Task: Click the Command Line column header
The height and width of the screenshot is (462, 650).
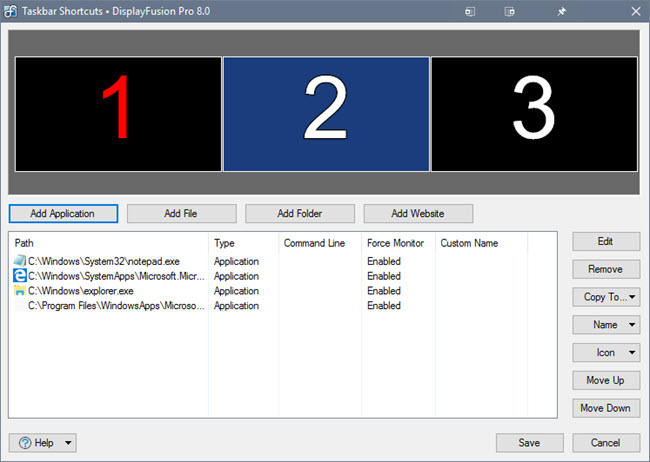Action: (320, 243)
